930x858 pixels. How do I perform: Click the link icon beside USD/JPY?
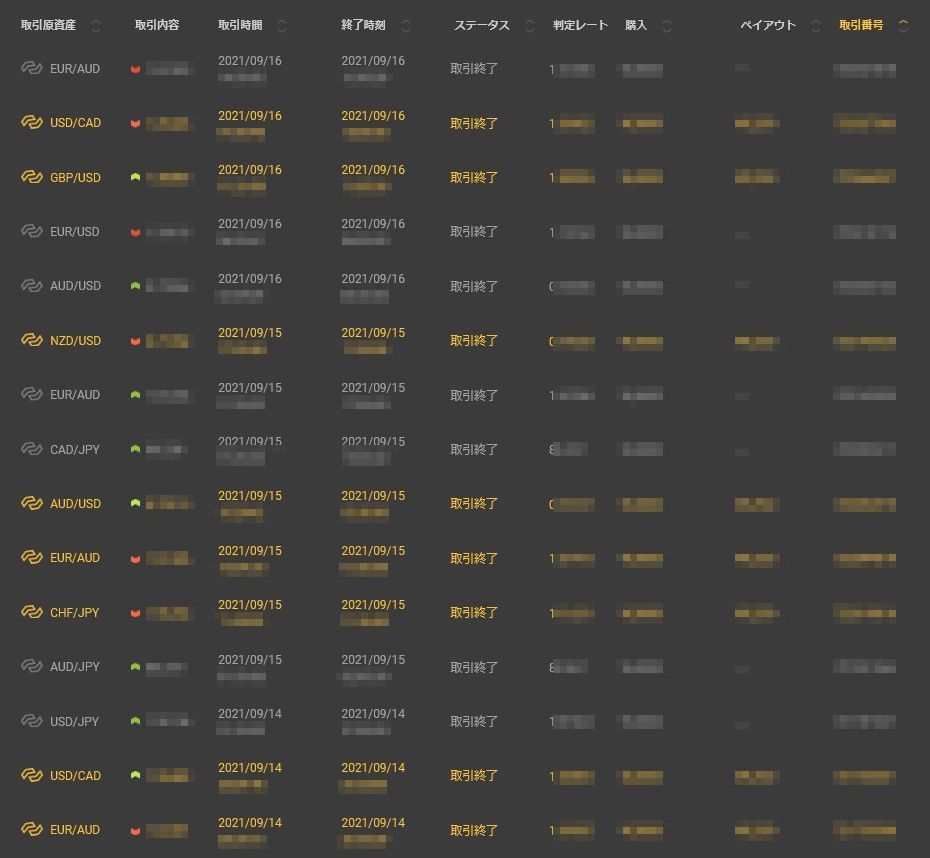coord(32,721)
